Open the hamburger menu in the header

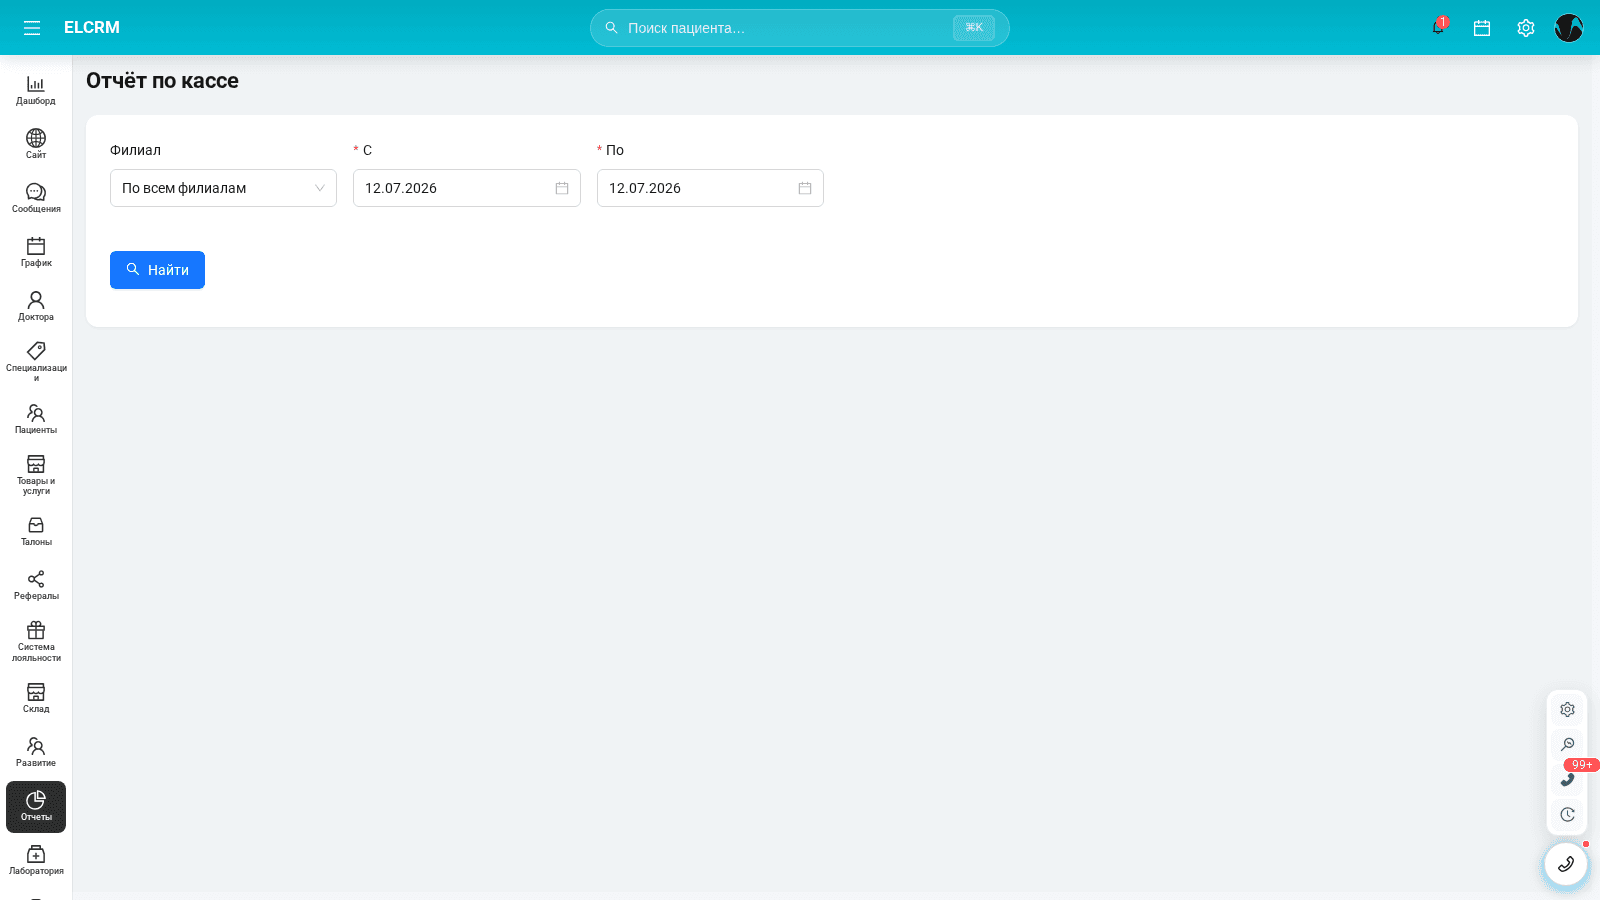(32, 28)
